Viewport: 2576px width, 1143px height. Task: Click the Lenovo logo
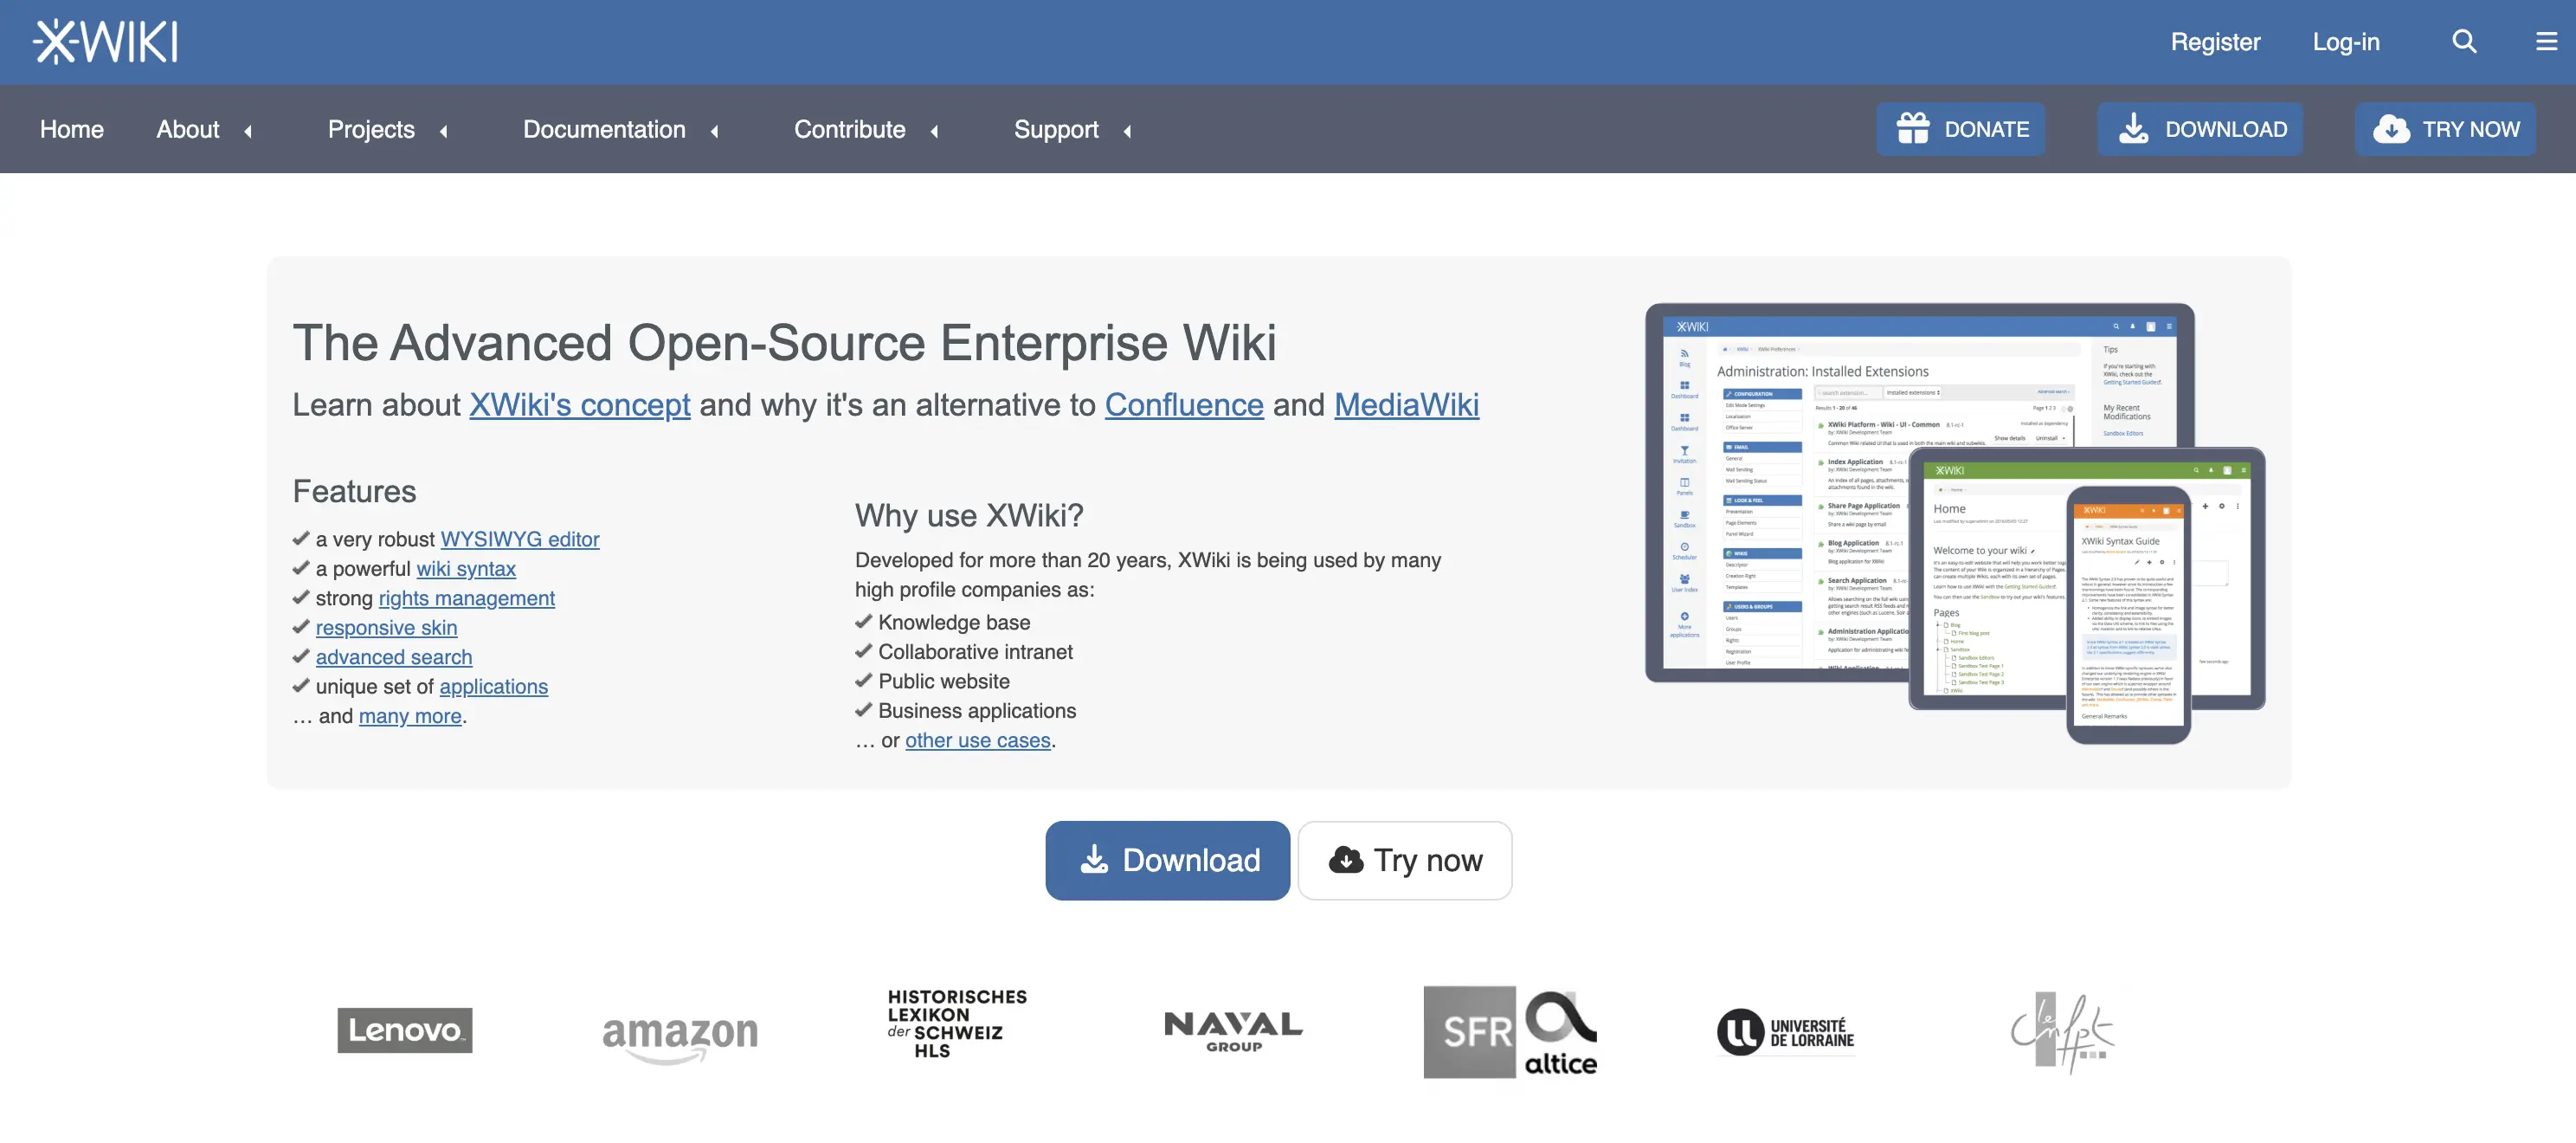coord(405,1030)
